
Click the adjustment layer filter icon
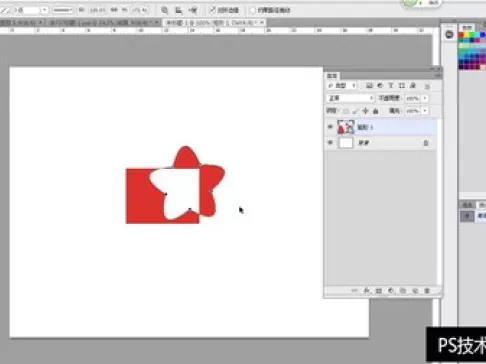(380, 86)
